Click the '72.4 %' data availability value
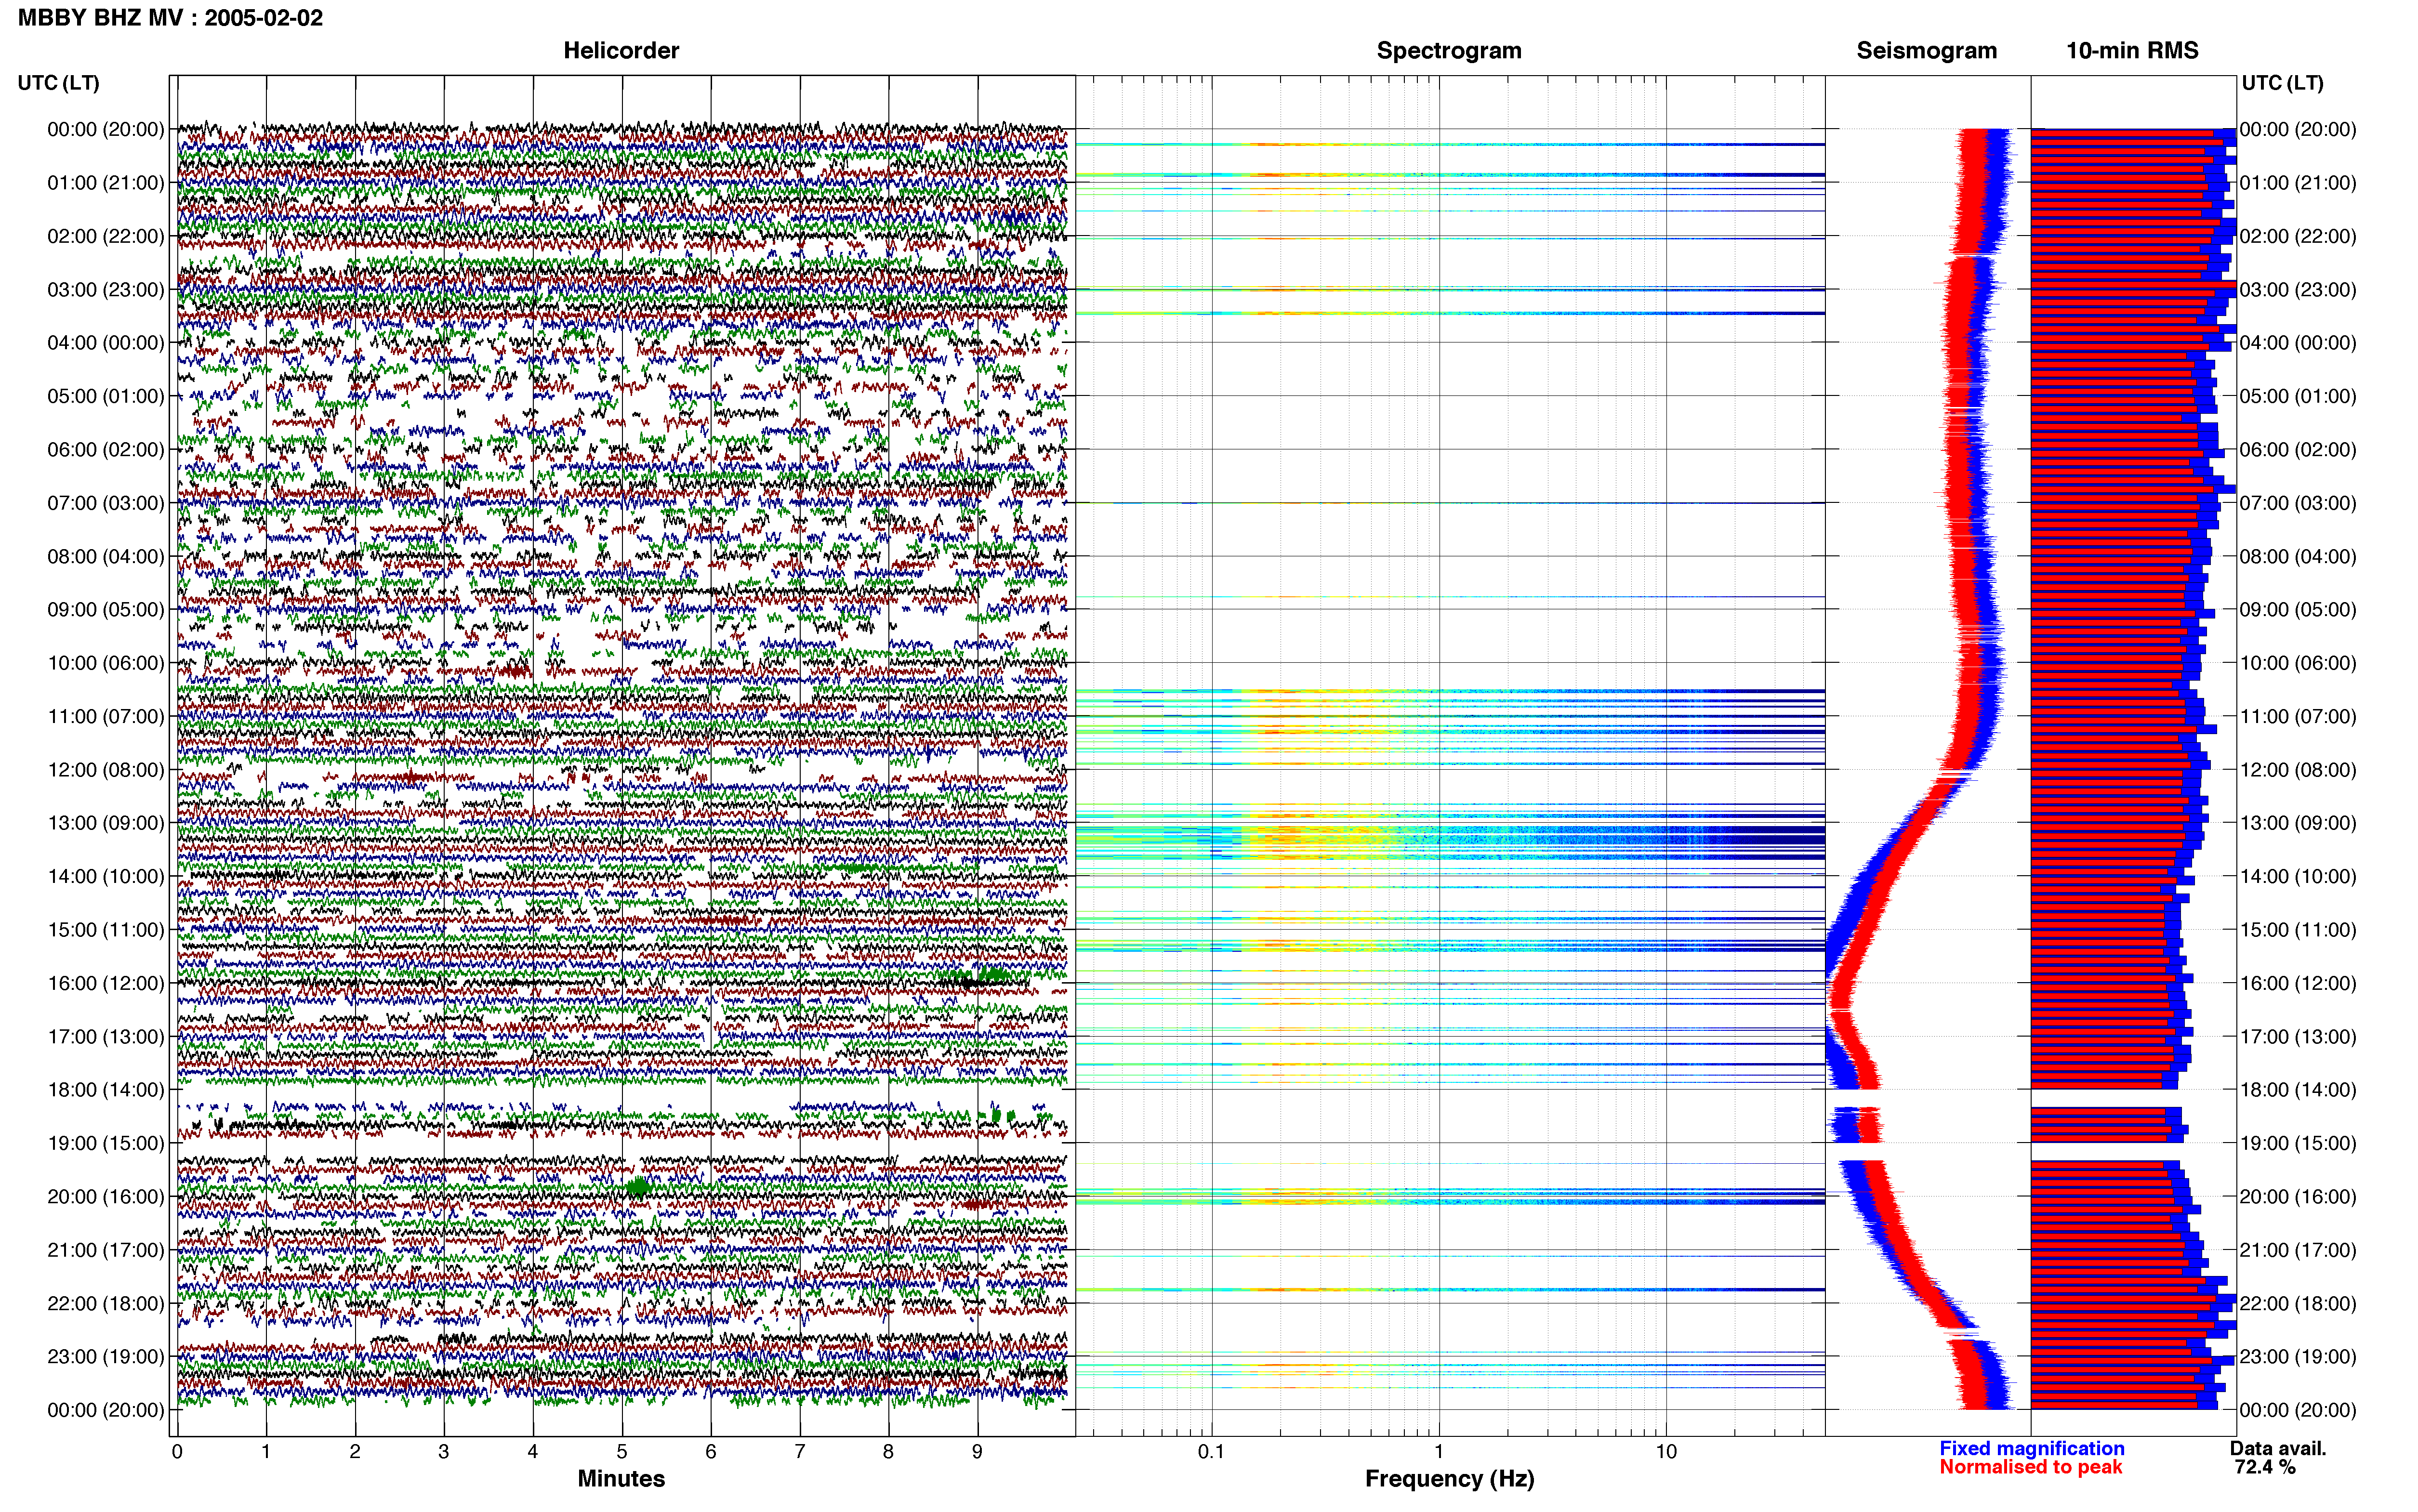The image size is (2418, 1512). tap(2265, 1467)
